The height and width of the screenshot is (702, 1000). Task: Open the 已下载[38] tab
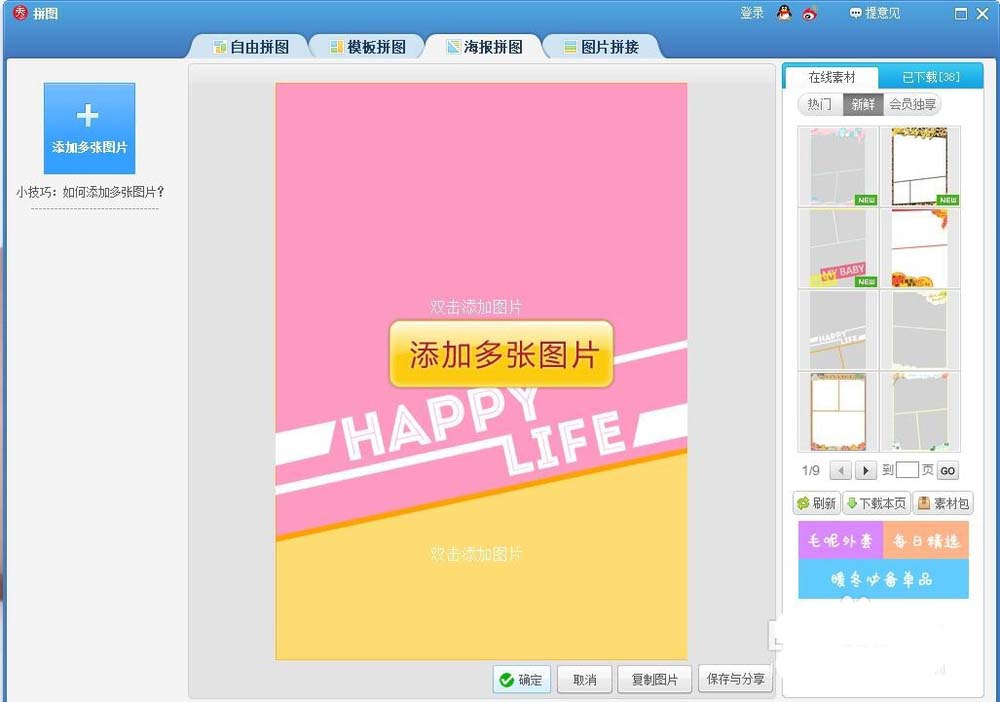point(930,77)
